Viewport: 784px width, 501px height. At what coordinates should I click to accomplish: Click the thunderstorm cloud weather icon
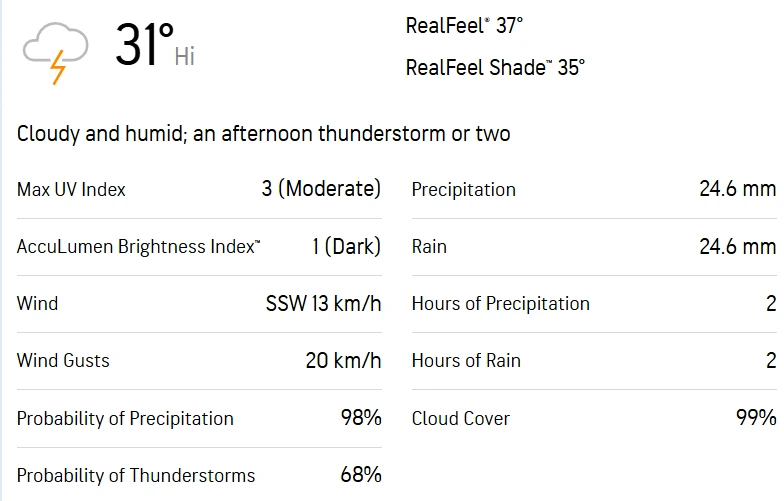click(55, 50)
